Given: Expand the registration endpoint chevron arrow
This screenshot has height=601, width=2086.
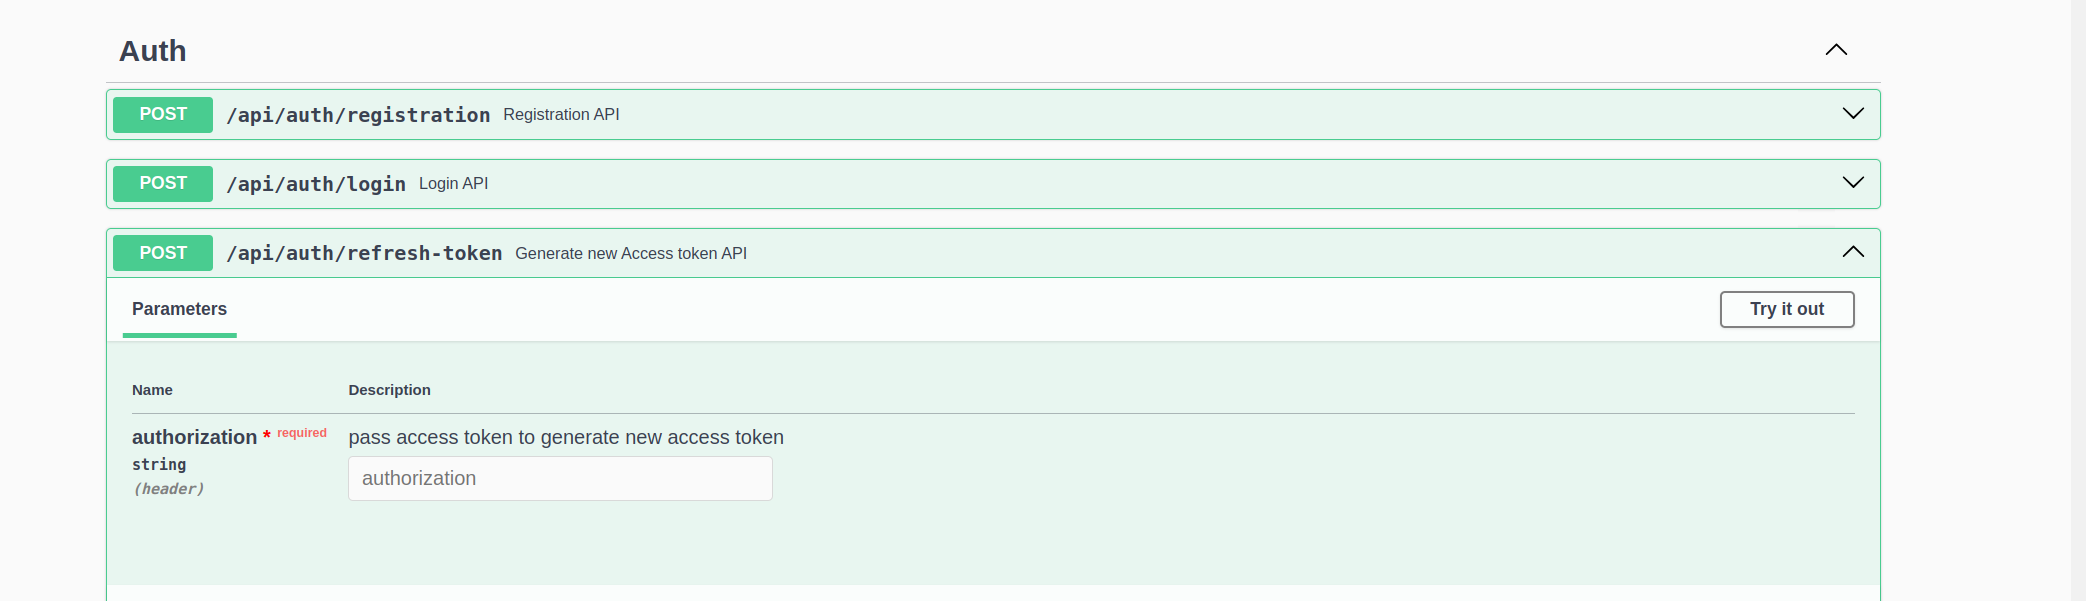Looking at the screenshot, I should tap(1853, 113).
